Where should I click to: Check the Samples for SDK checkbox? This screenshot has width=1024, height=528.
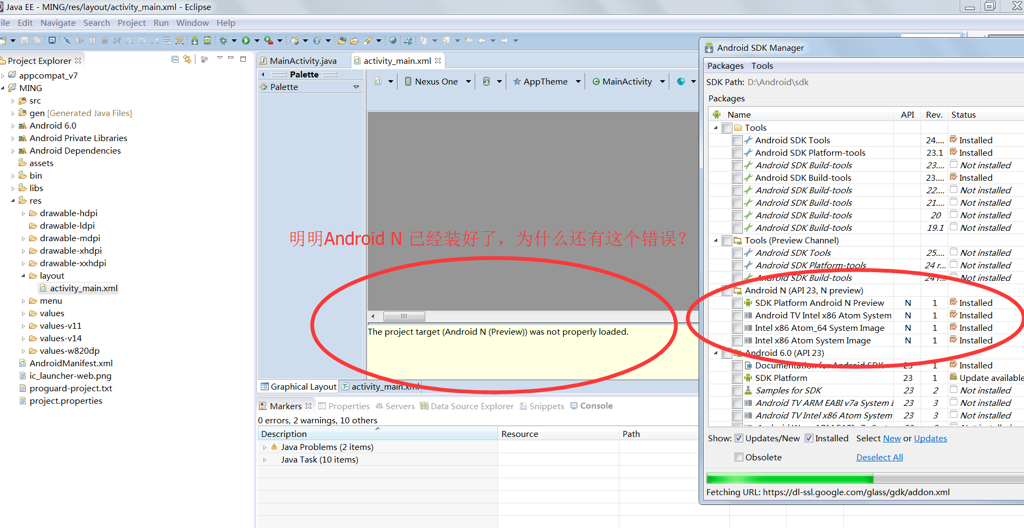[x=737, y=391]
